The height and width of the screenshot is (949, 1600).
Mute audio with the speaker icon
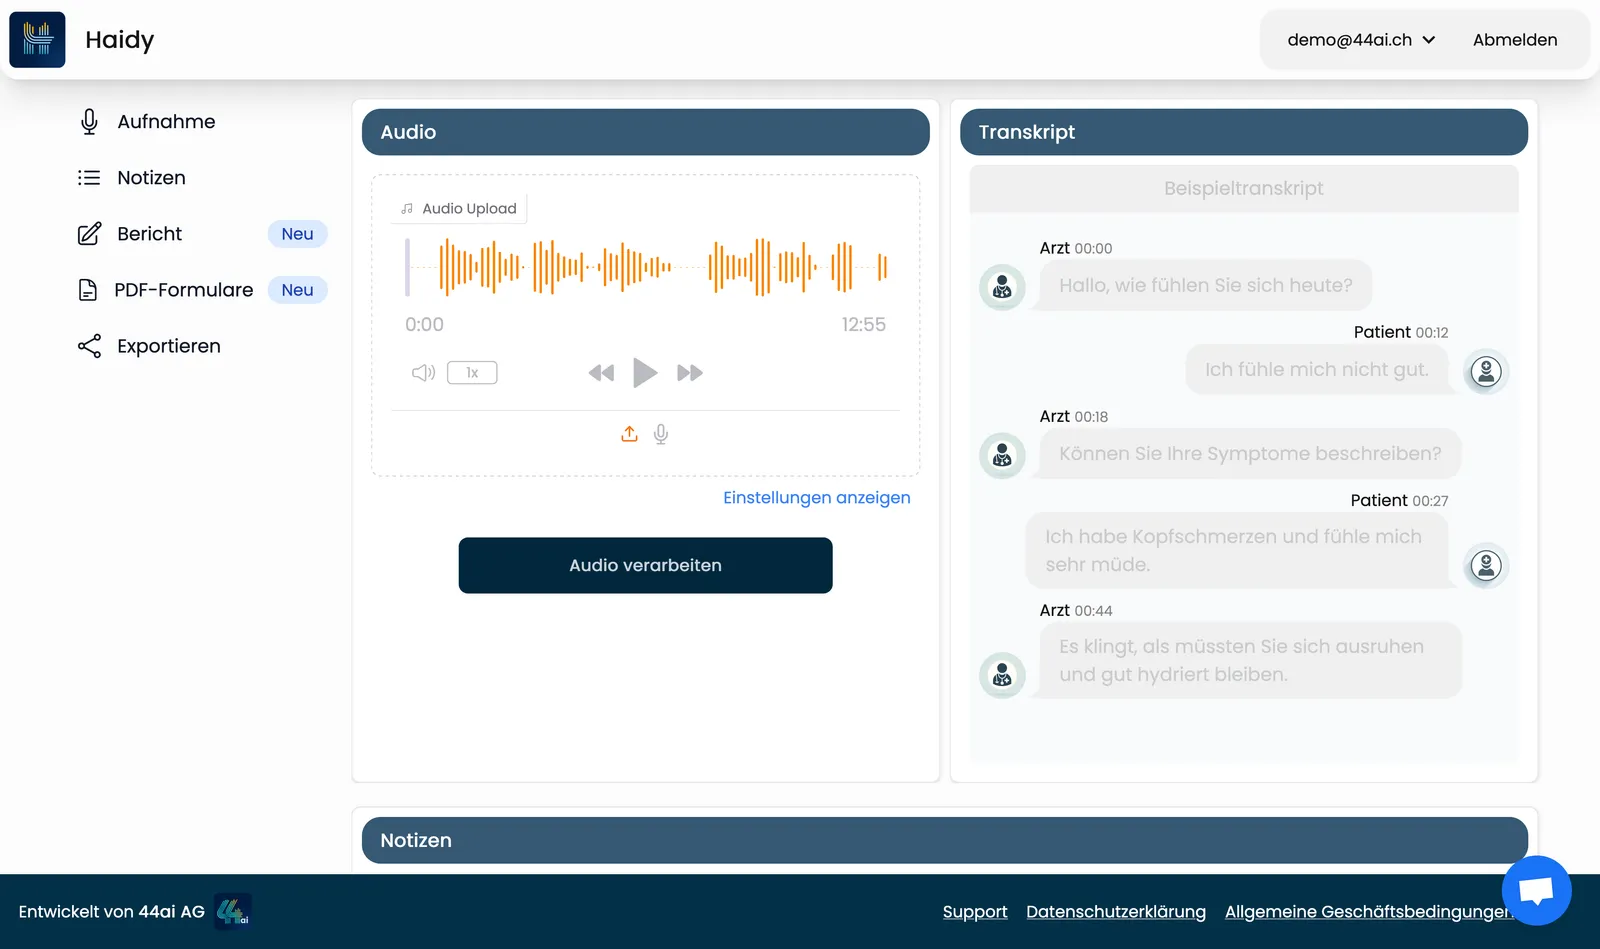423,372
